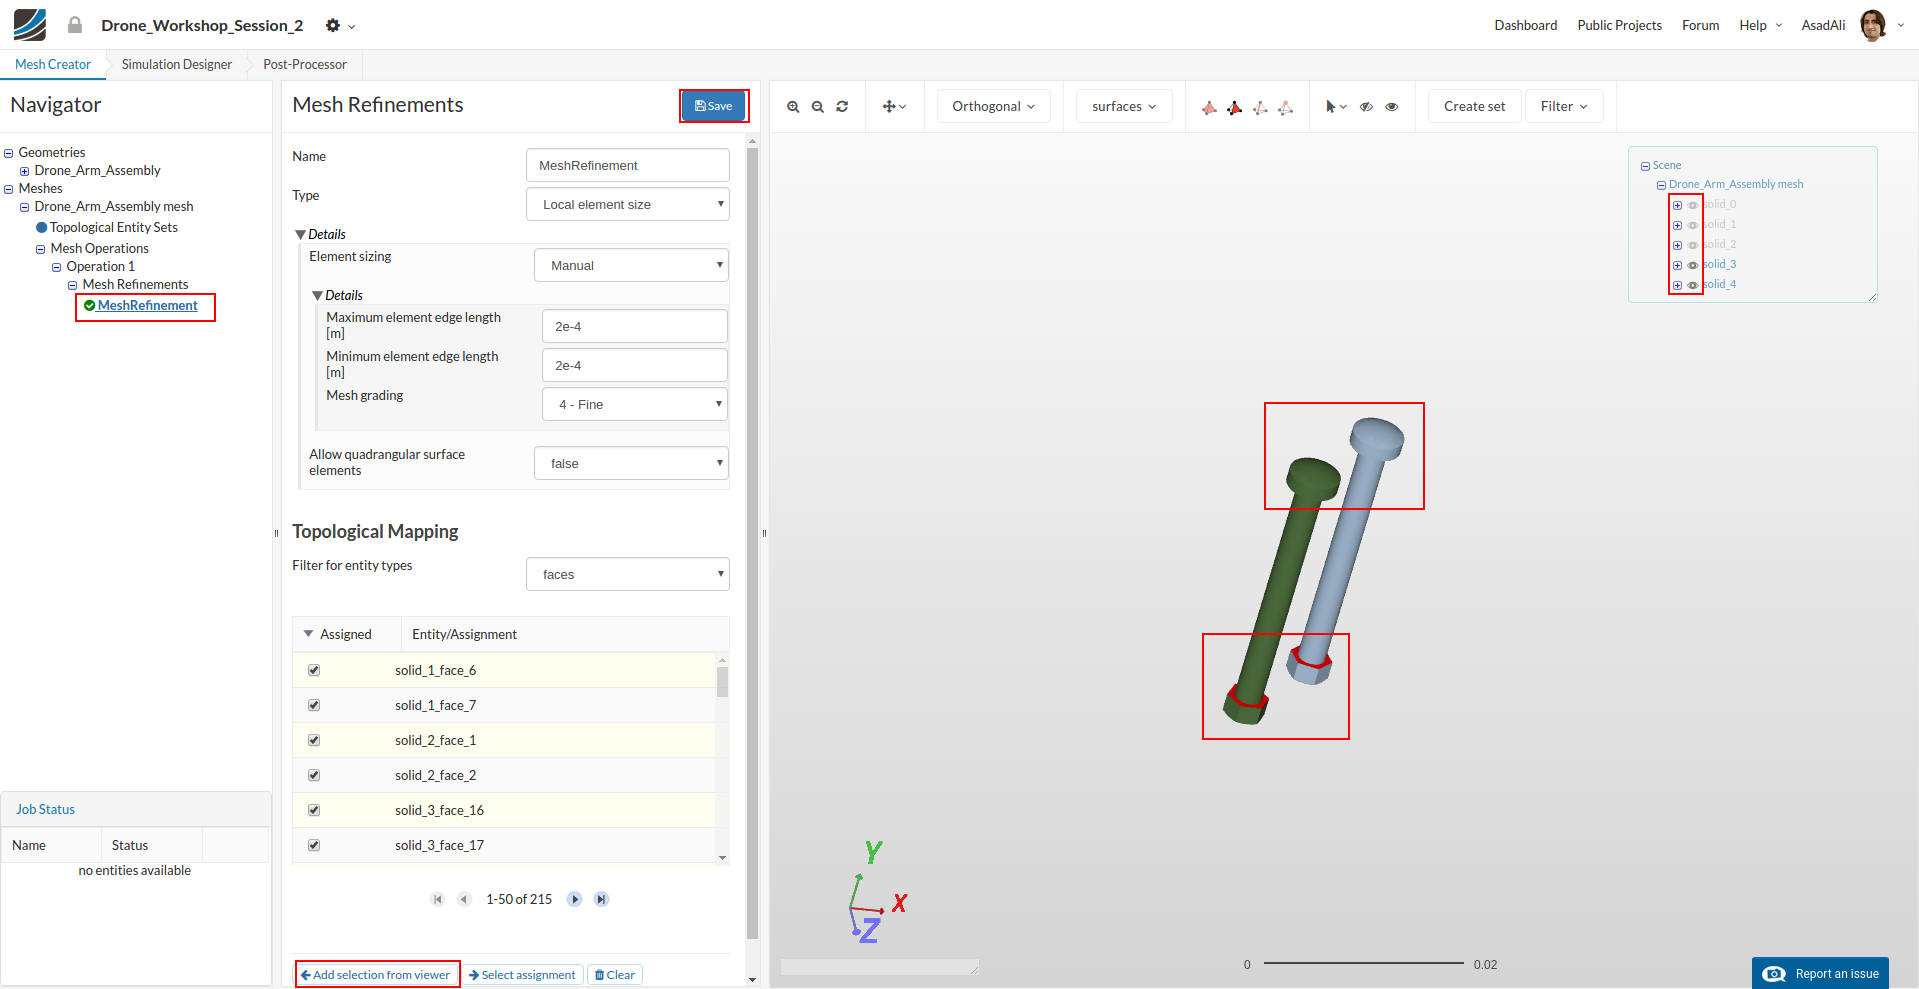1919x989 pixels.
Task: Open the selection cursor mode menu
Action: pos(1336,106)
